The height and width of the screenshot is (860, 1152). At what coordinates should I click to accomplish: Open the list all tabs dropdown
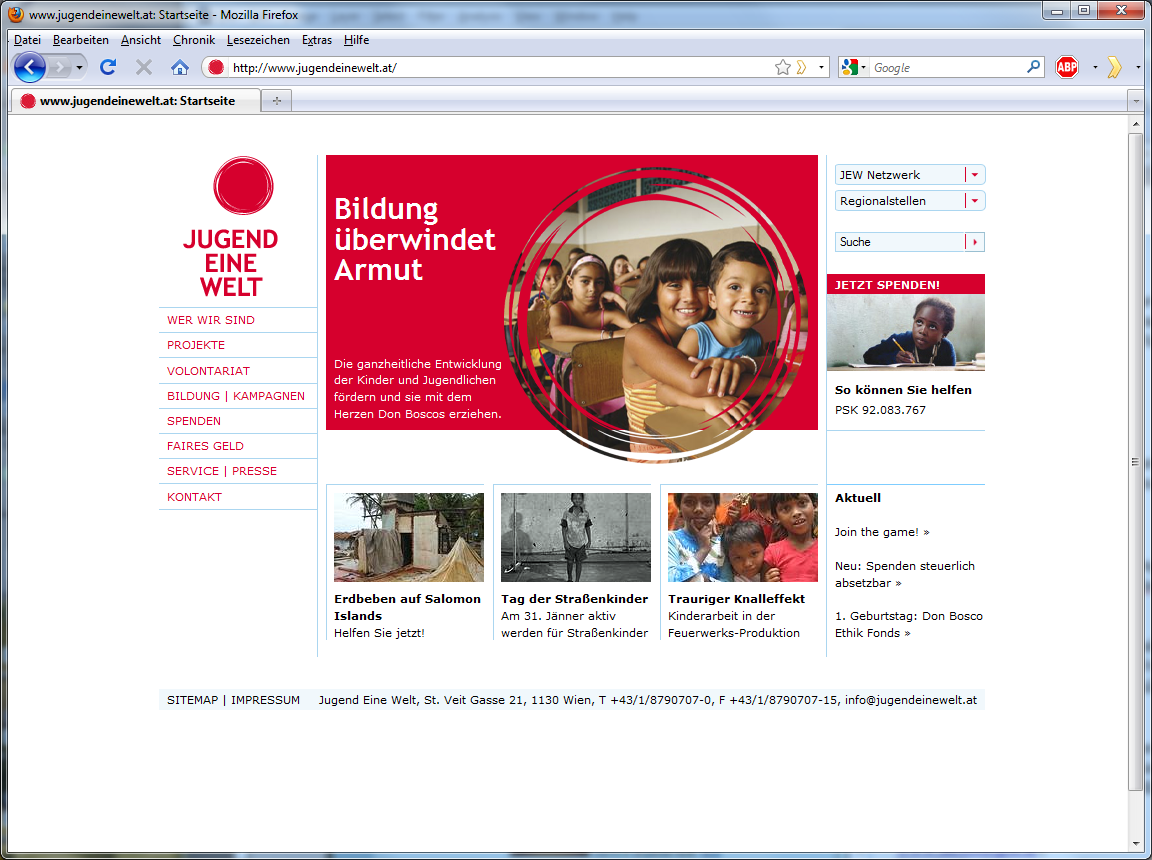[1136, 101]
